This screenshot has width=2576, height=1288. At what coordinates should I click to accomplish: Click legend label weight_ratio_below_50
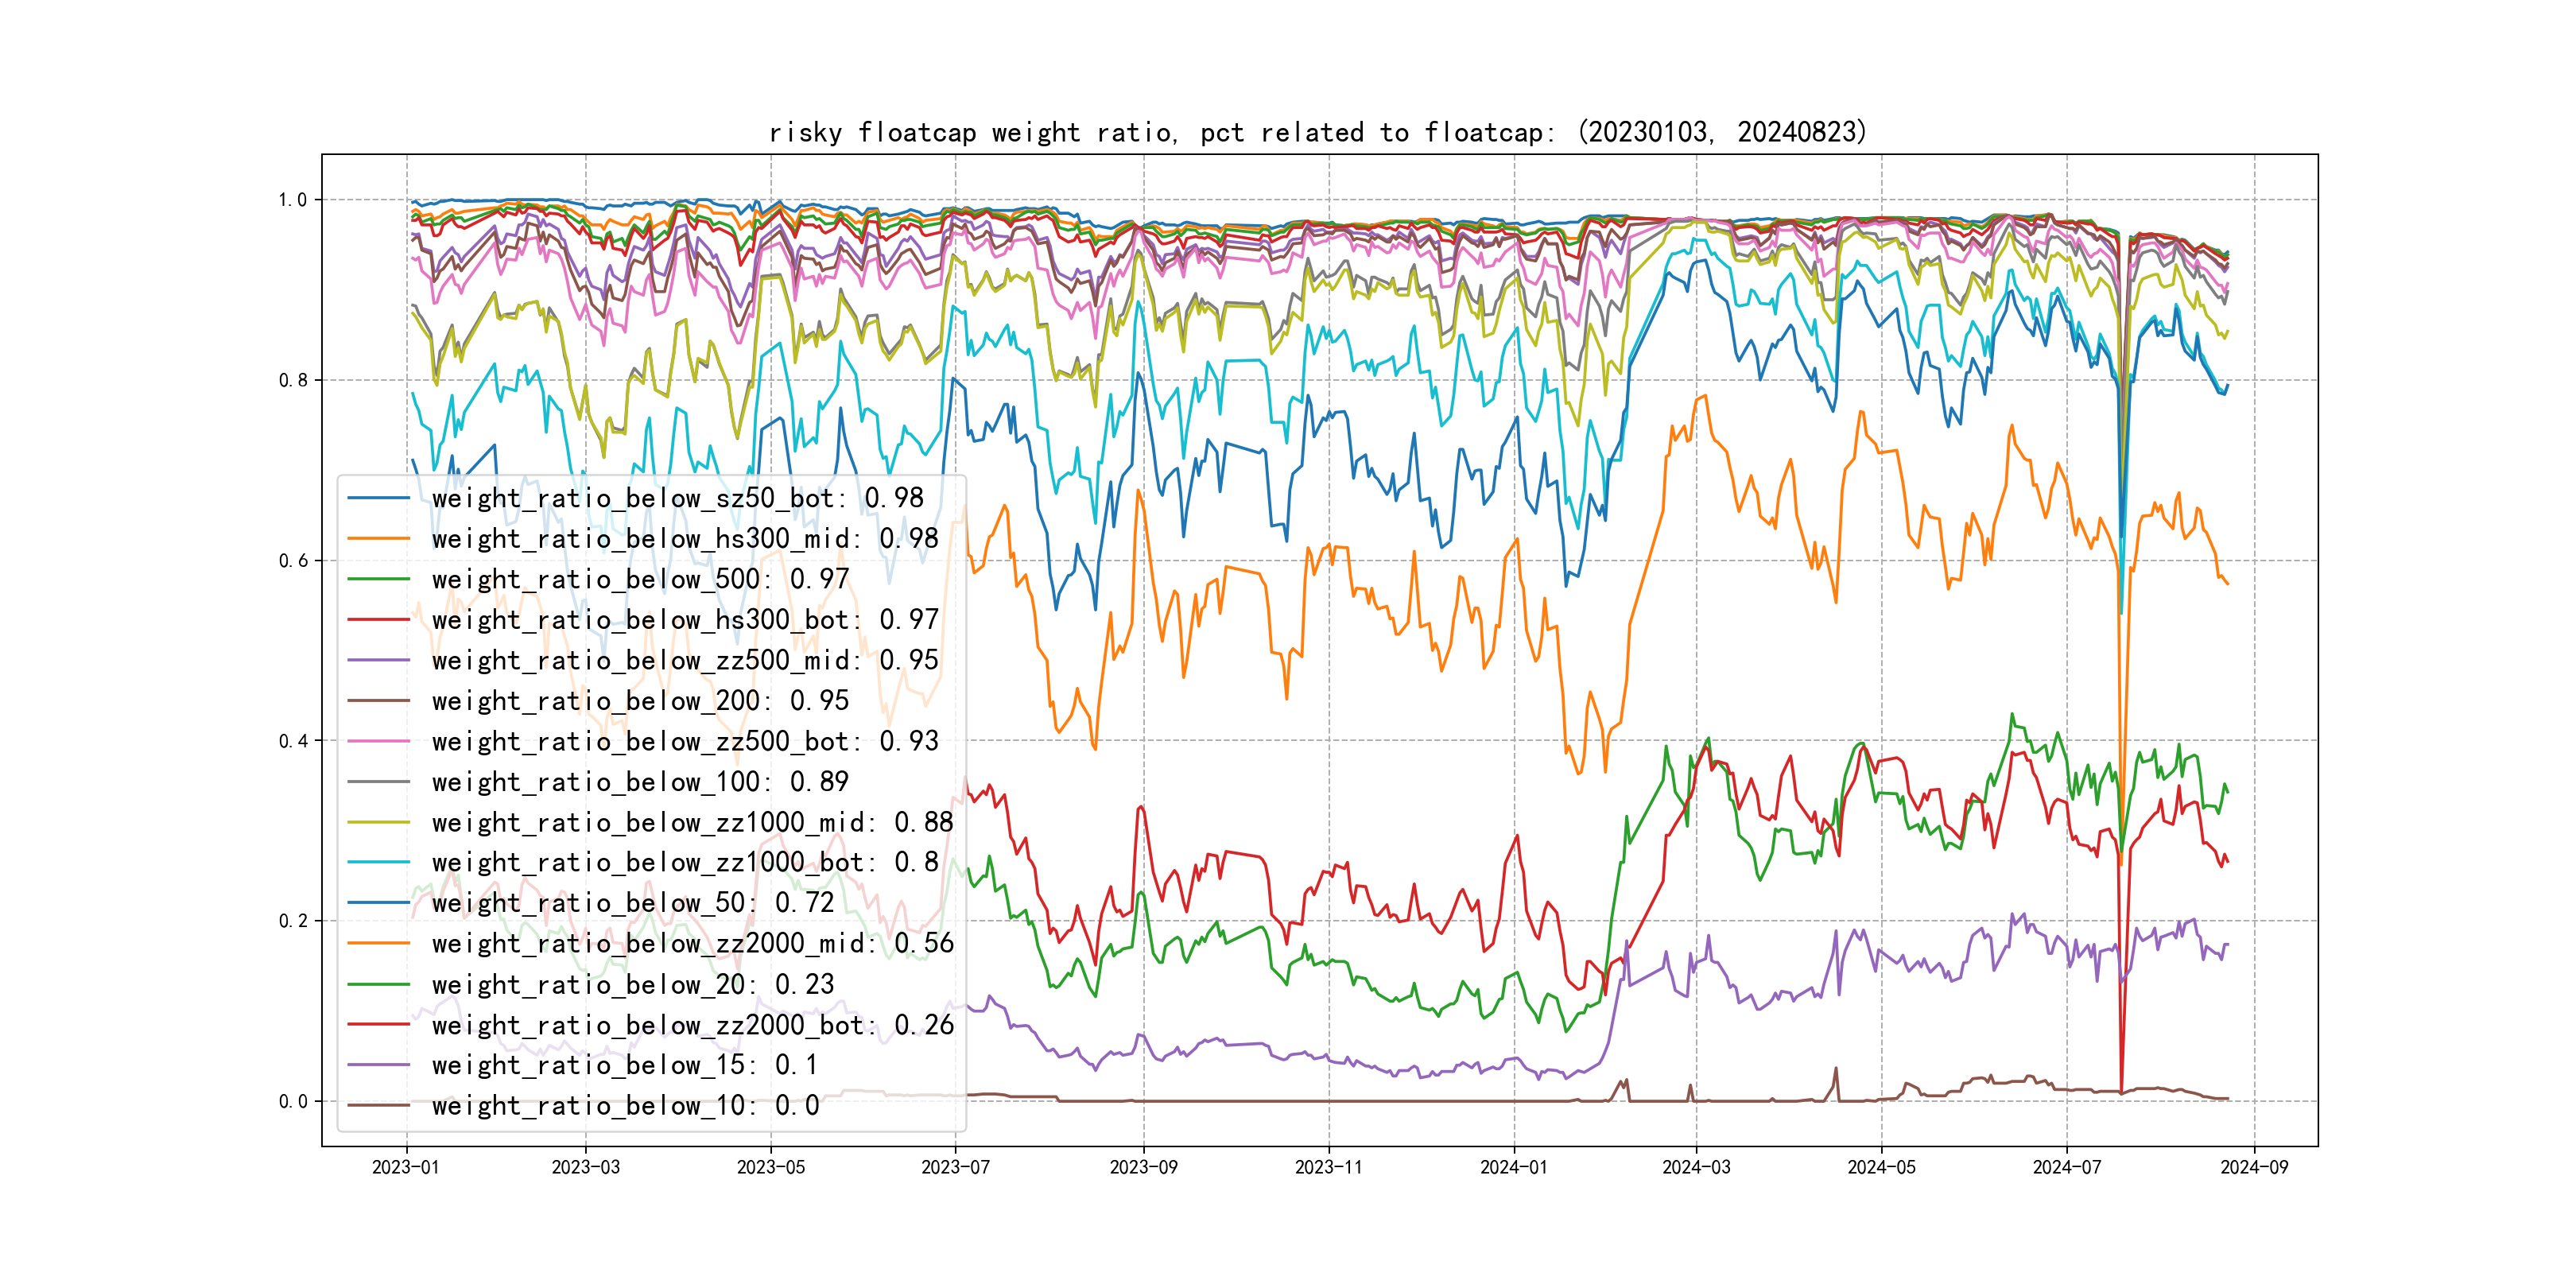(632, 903)
